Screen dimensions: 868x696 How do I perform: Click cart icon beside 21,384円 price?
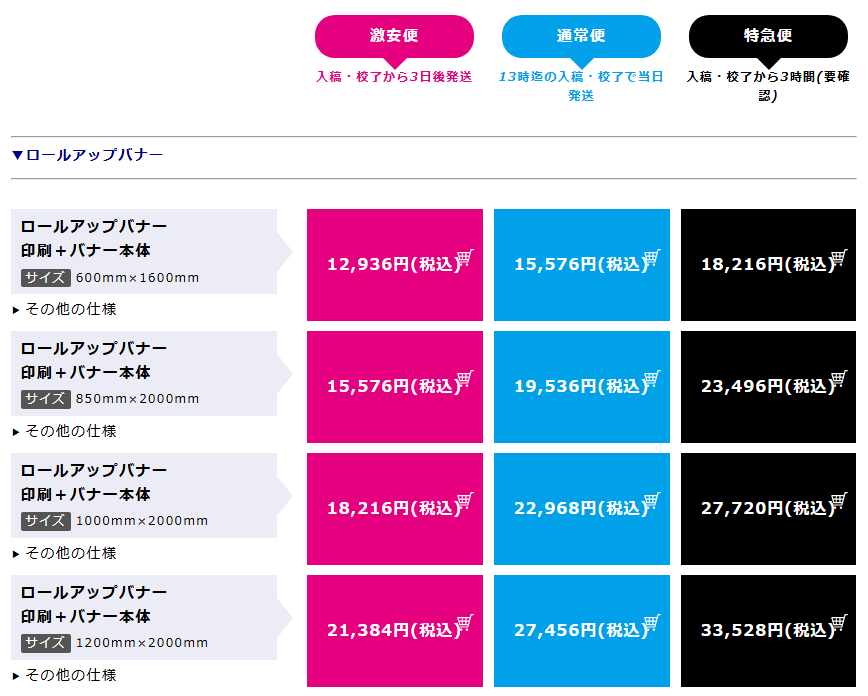point(464,624)
